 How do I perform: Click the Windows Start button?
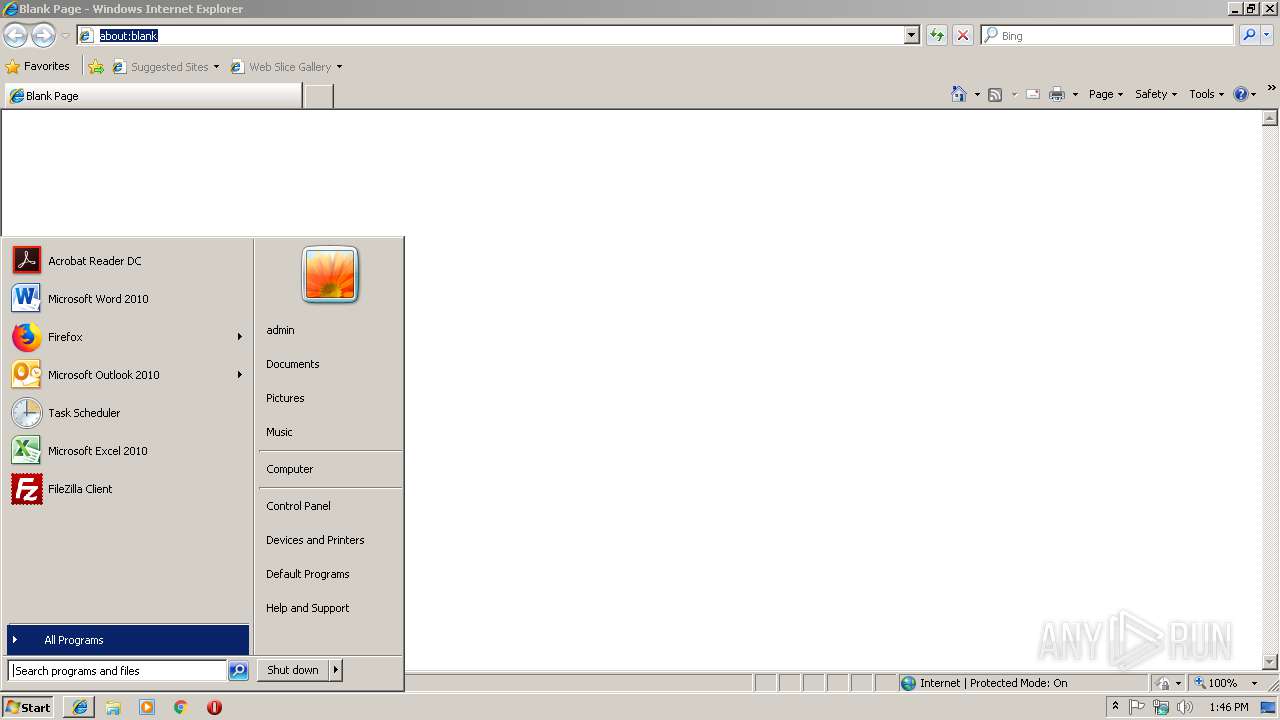click(28, 707)
